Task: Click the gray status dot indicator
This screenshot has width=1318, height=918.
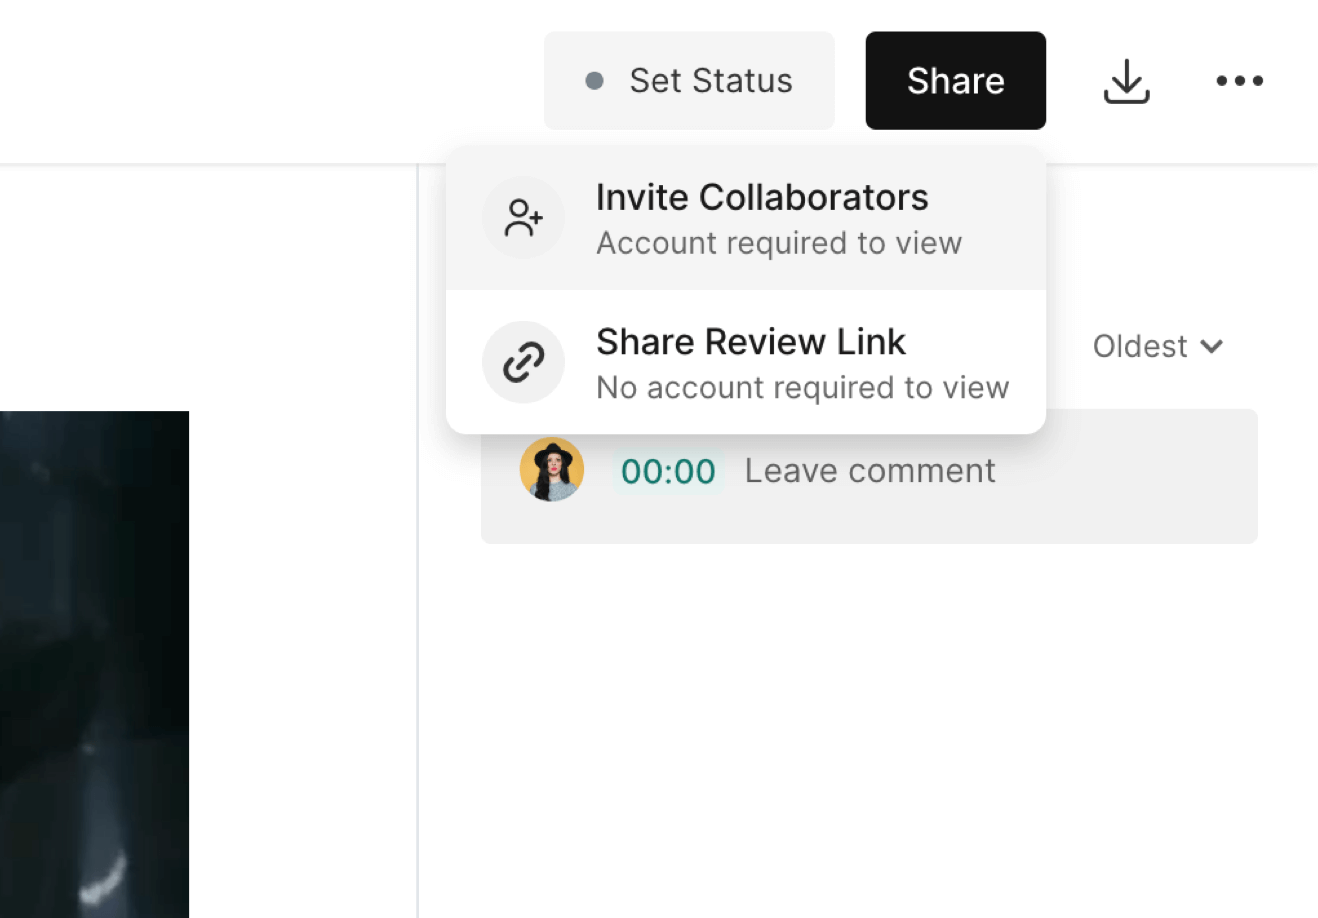Action: [x=594, y=81]
